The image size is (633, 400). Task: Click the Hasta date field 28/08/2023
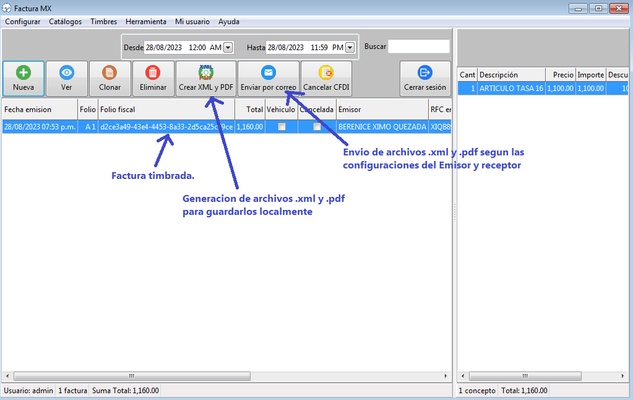(x=286, y=48)
